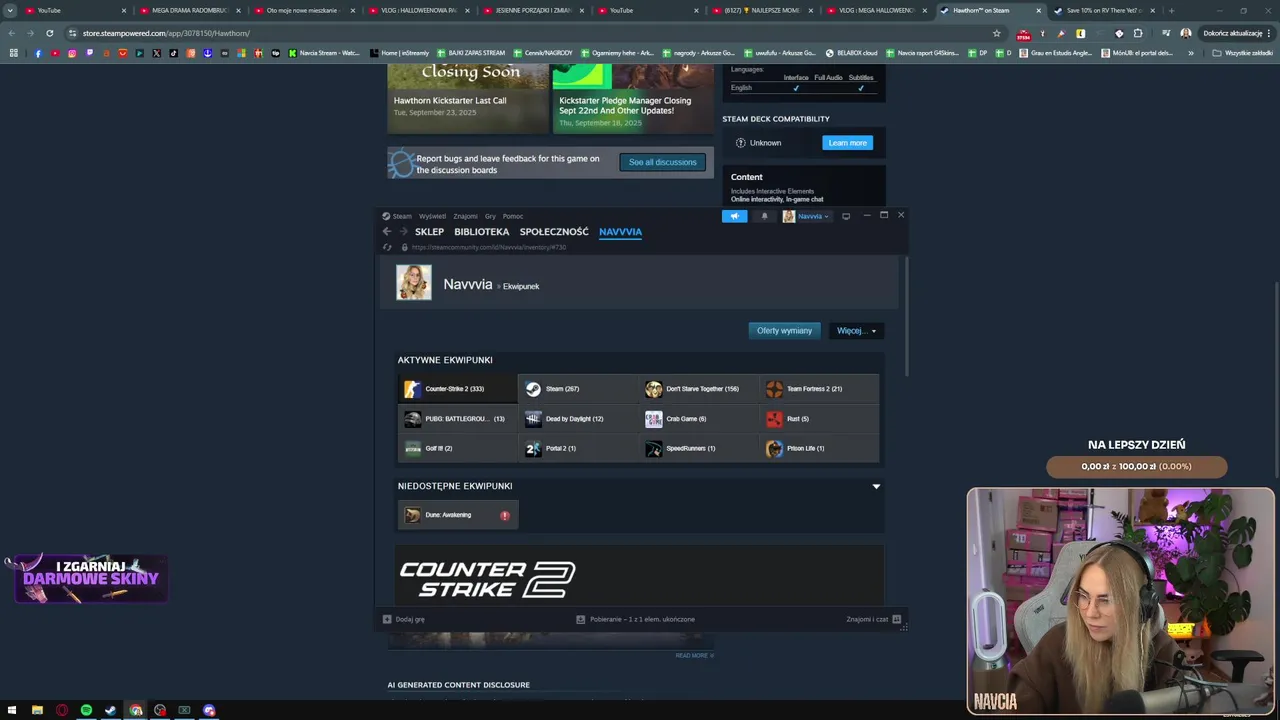This screenshot has width=1280, height=720.
Task: Open Steam menu in client
Action: point(397,216)
